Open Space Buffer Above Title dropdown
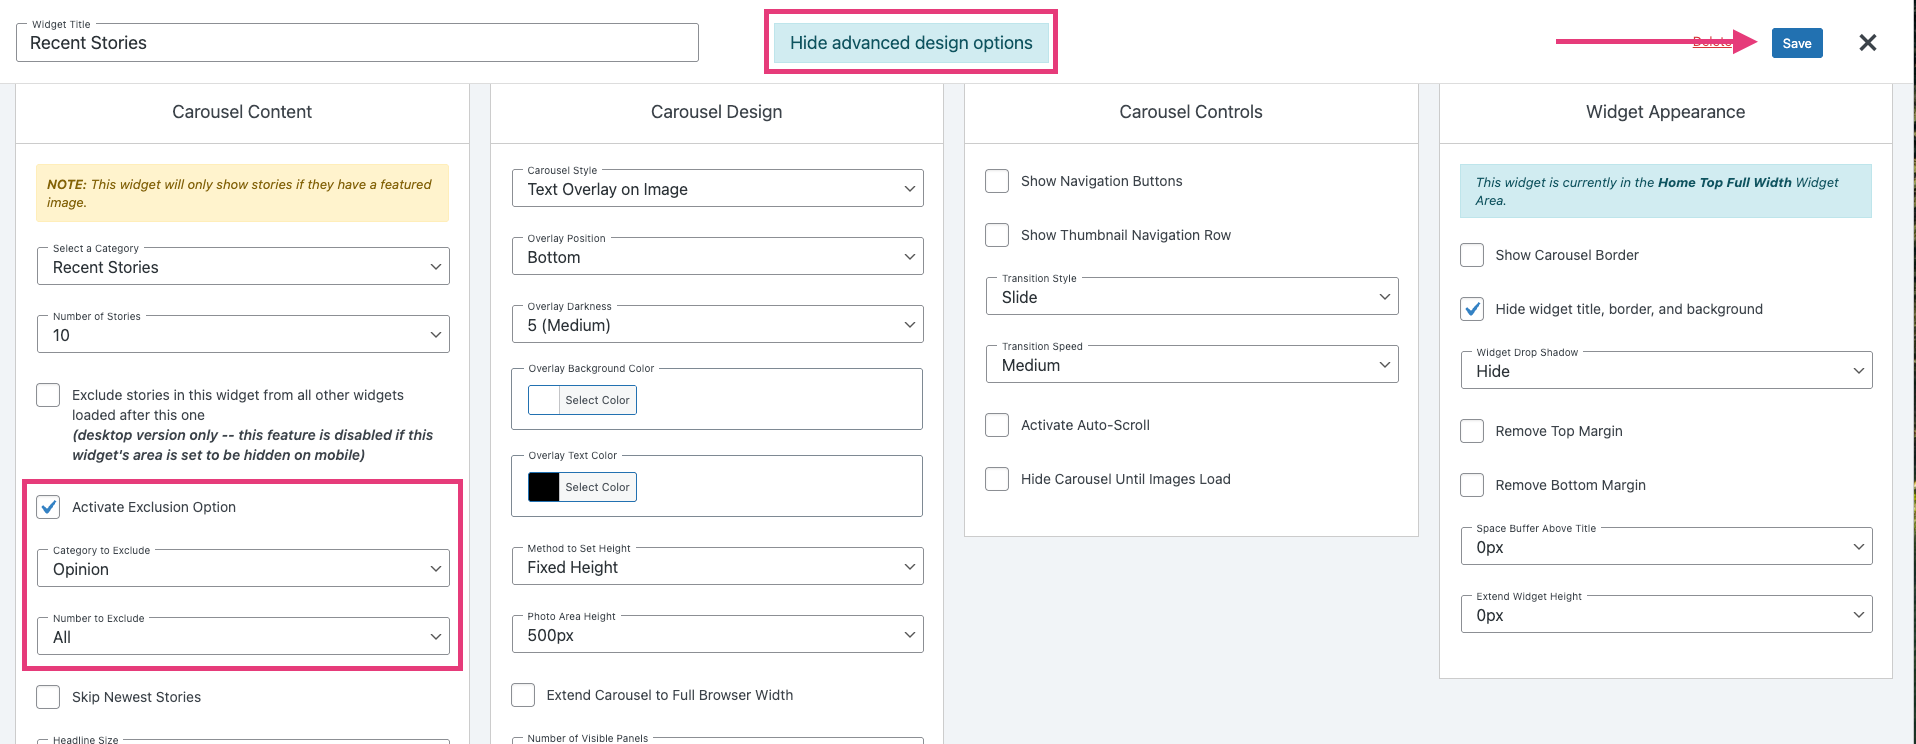The width and height of the screenshot is (1916, 744). coord(1666,547)
